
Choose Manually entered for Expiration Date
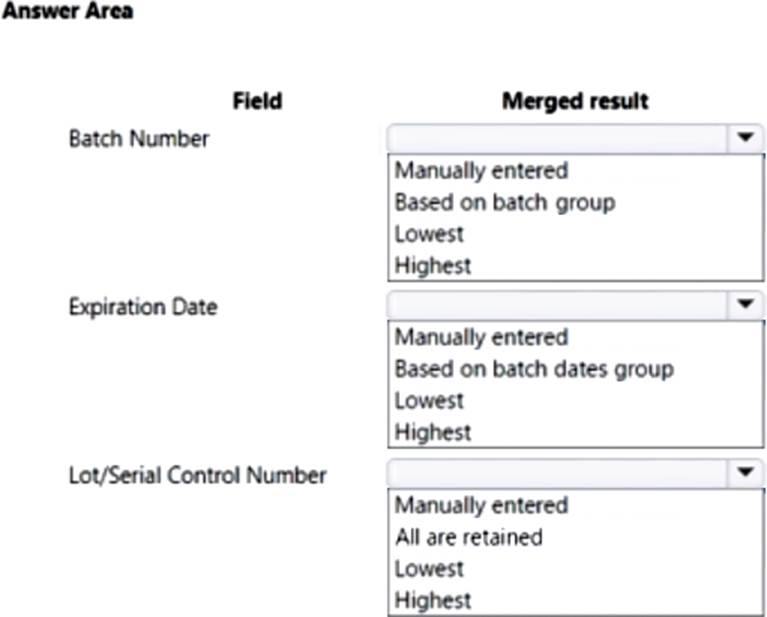(x=481, y=337)
